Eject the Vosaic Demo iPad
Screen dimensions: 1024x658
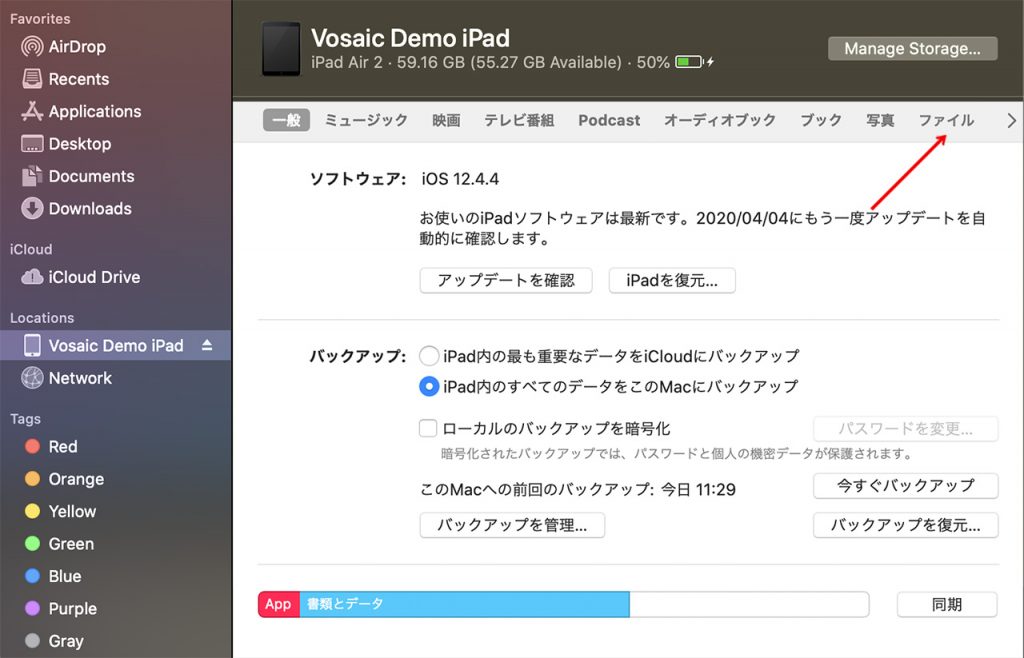(x=207, y=345)
